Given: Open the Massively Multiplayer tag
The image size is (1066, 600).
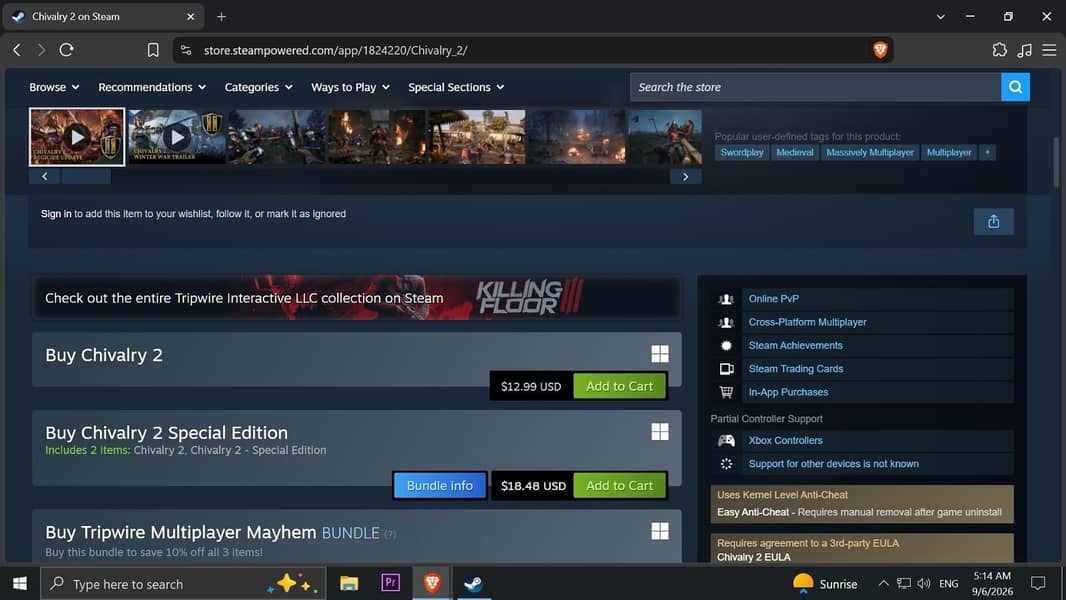Looking at the screenshot, I should point(870,152).
